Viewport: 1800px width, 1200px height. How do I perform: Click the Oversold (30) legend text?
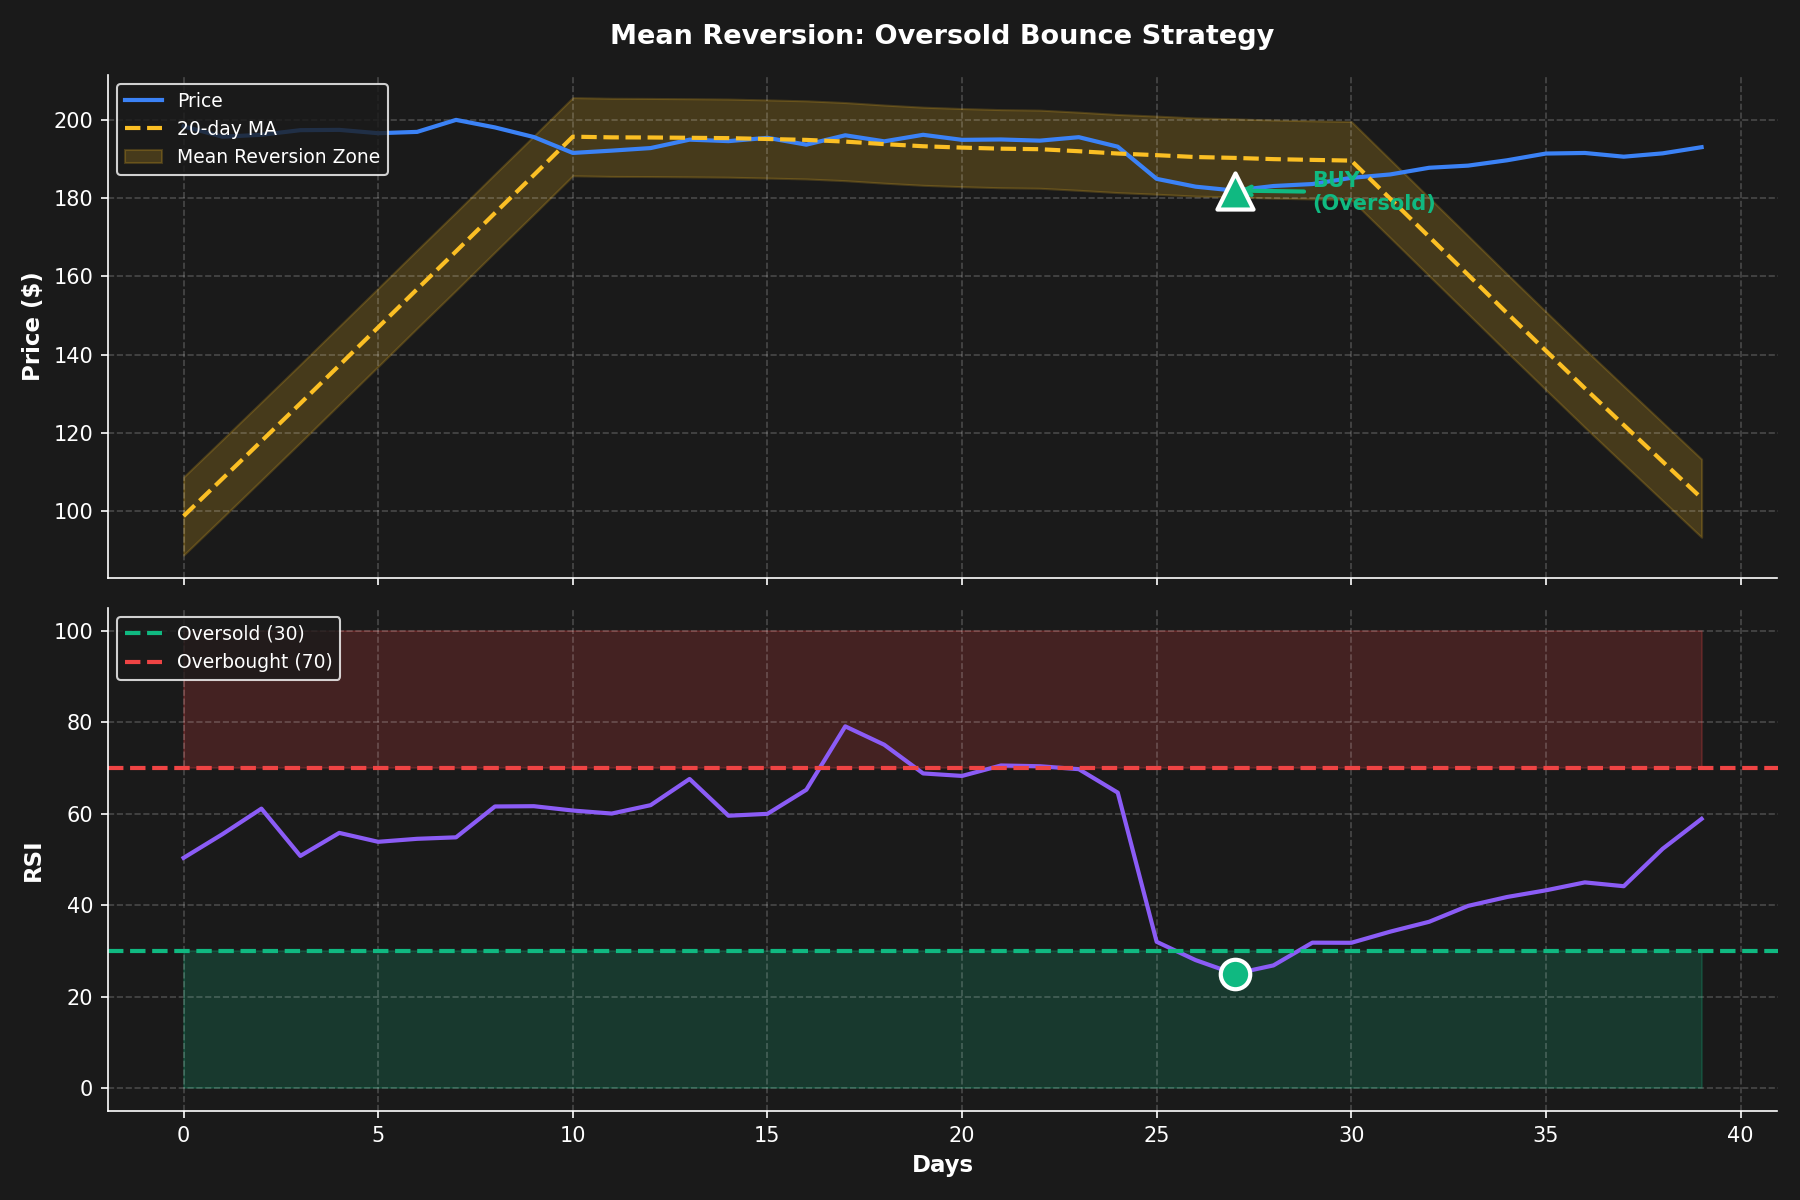pyautogui.click(x=240, y=632)
